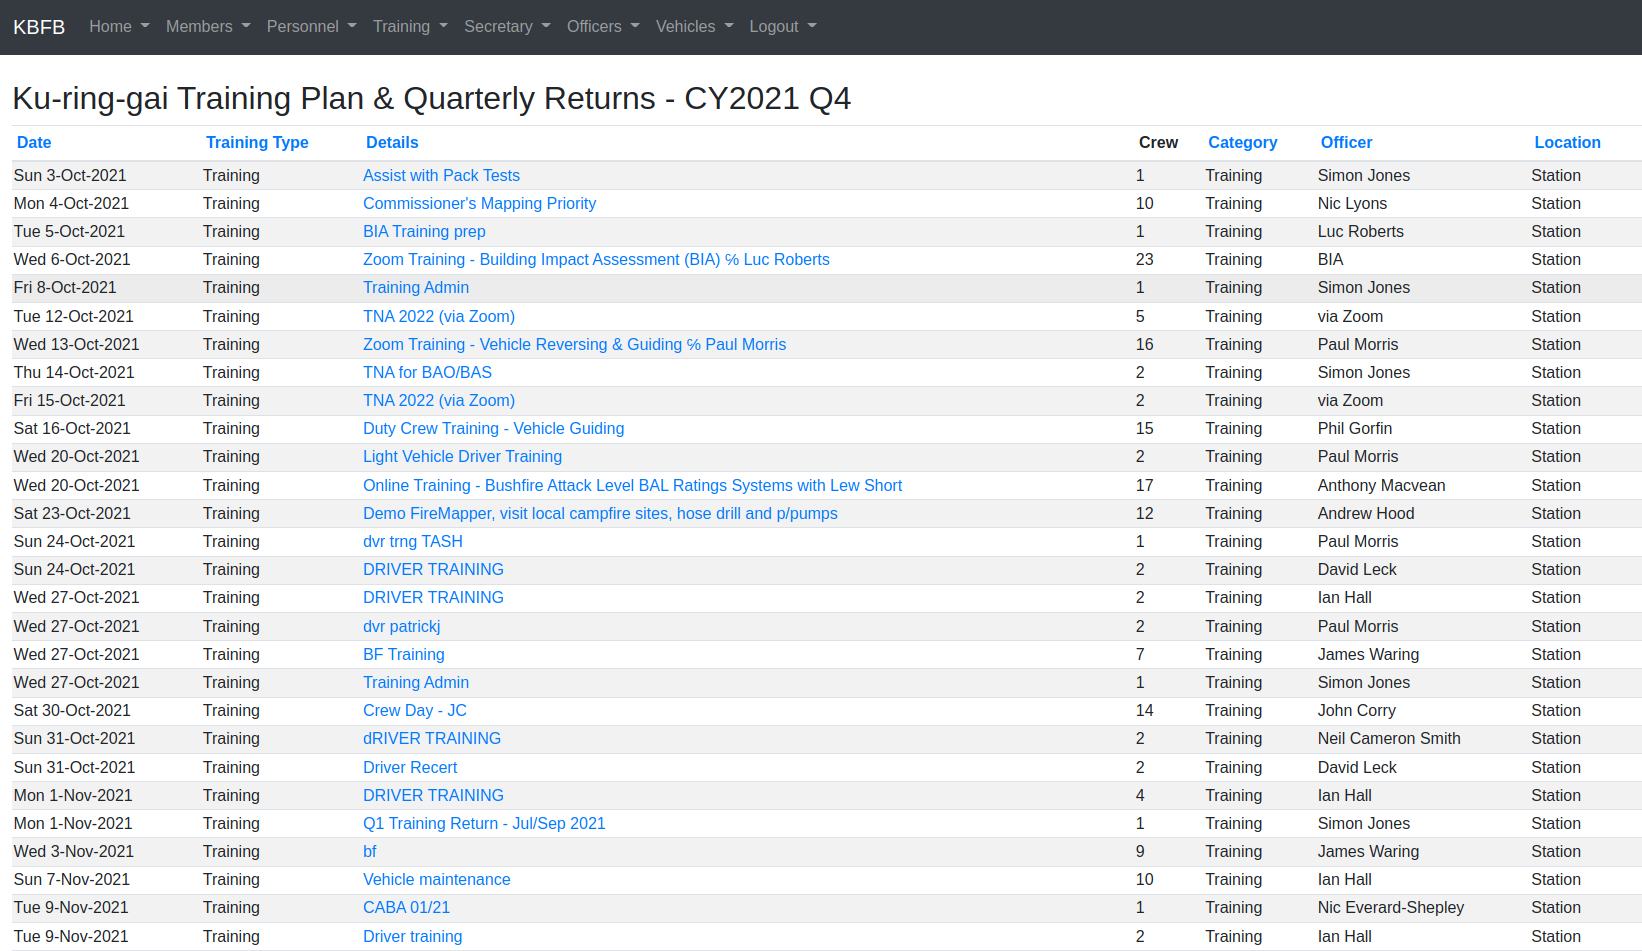Screen dimensions: 1642x951
Task: Click the KBFB brand link
Action: point(39,27)
